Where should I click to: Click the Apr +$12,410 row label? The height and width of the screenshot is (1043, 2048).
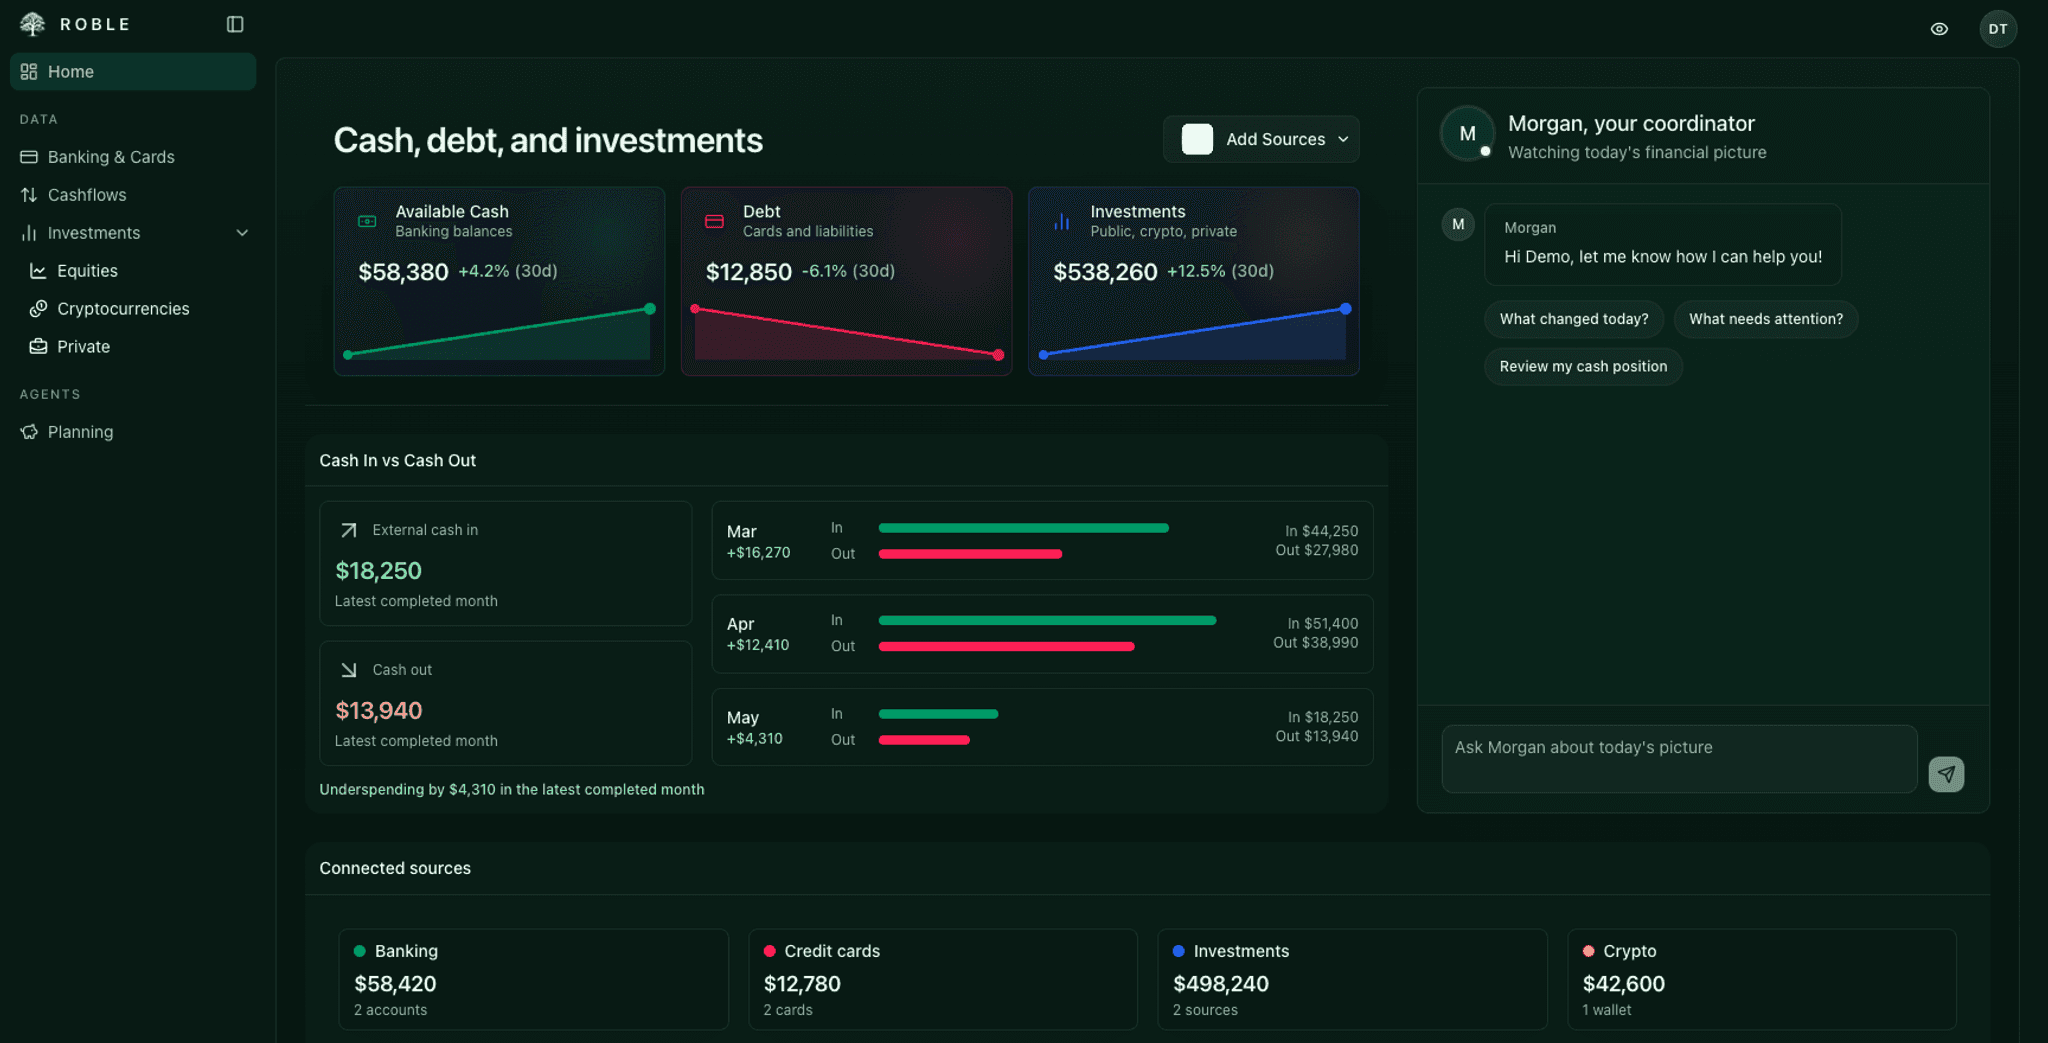coord(758,634)
